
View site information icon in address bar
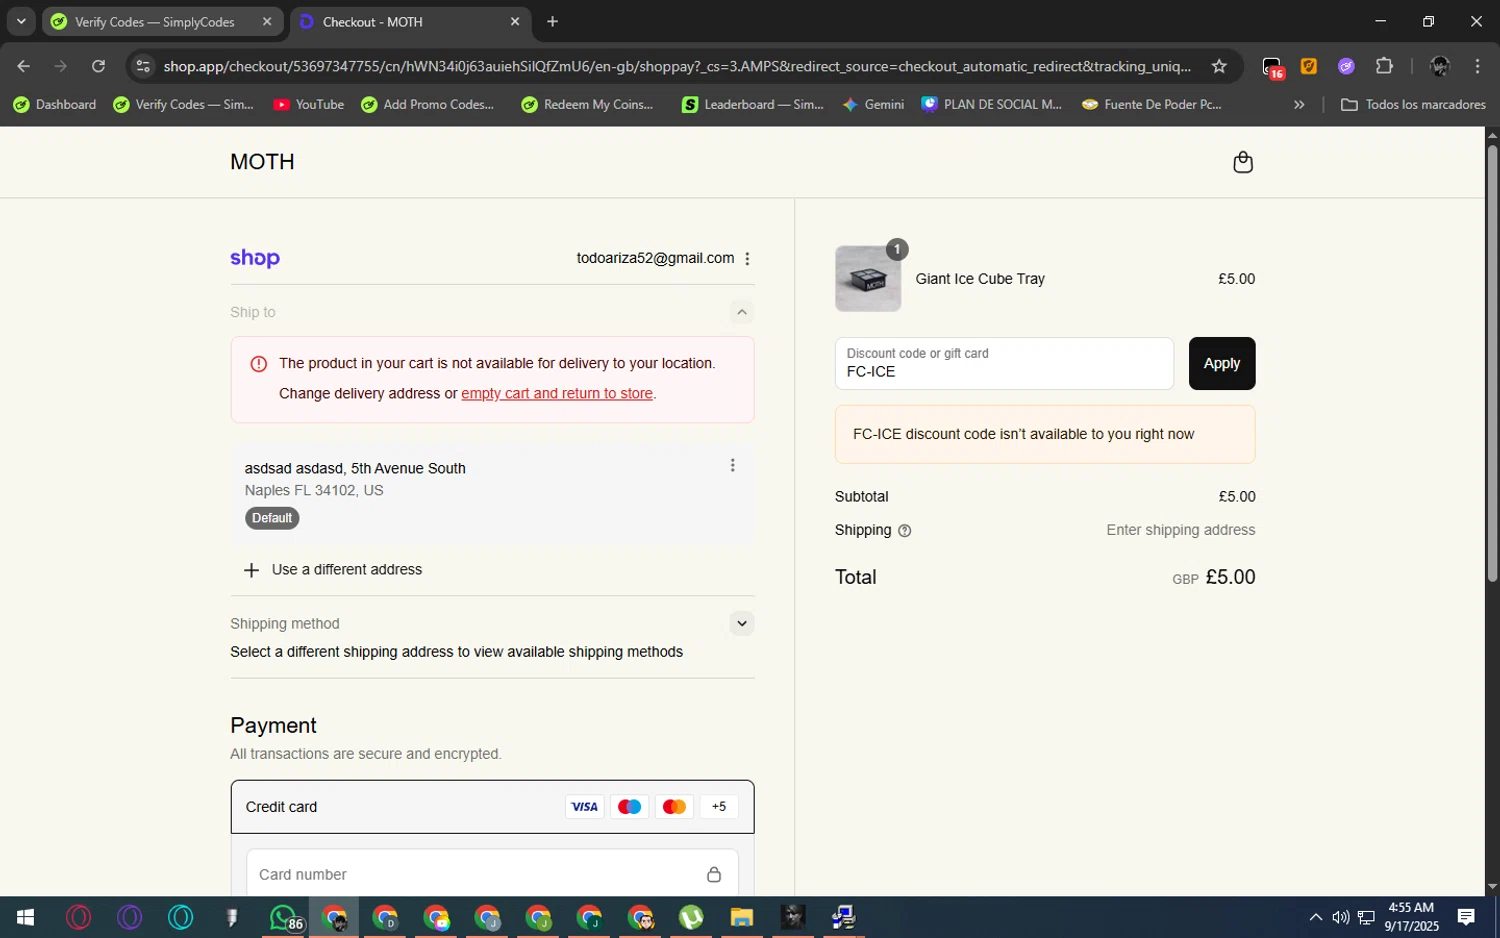point(143,66)
